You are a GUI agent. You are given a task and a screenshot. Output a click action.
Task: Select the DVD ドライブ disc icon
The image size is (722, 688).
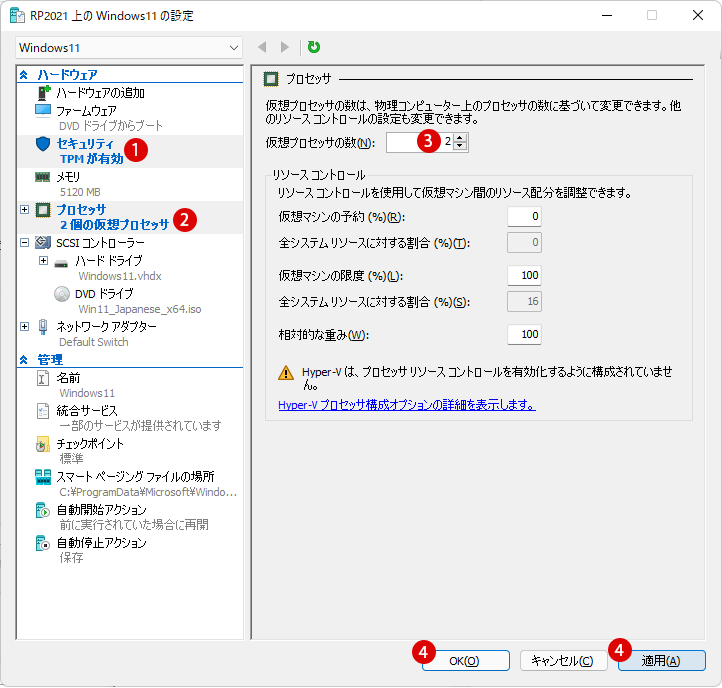coord(62,294)
